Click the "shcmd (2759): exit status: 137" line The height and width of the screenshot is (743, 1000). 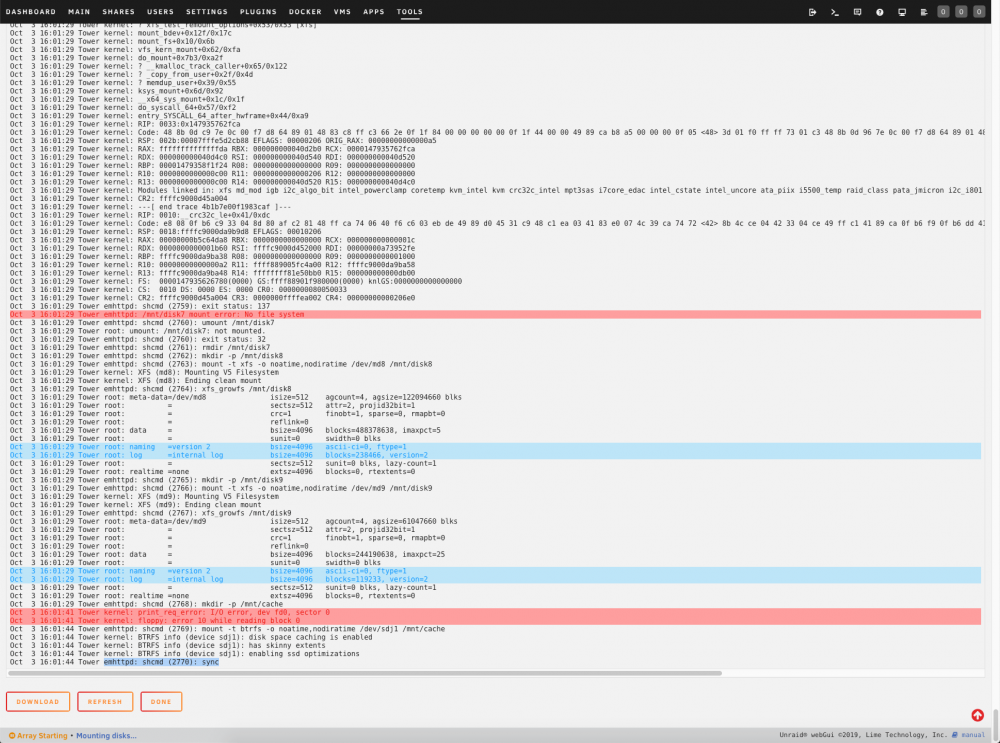140,306
